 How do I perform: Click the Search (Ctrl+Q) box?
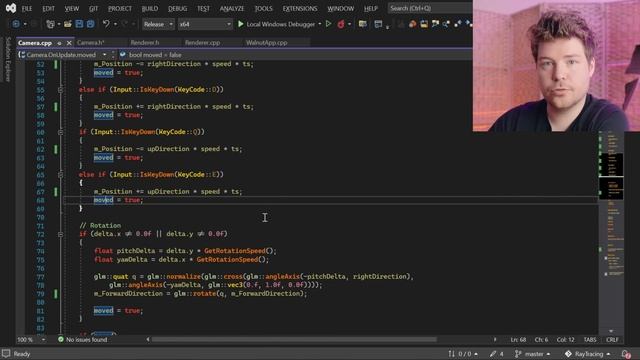(430, 8)
